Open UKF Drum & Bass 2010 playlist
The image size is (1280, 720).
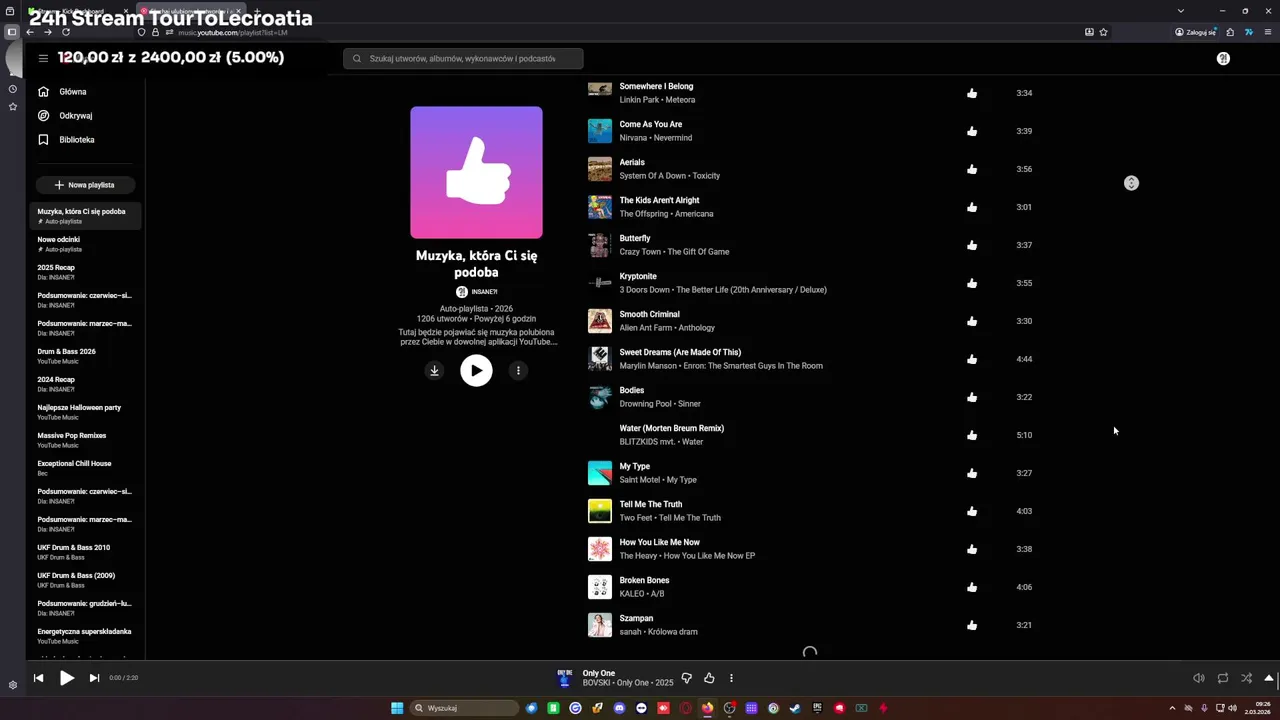point(85,552)
